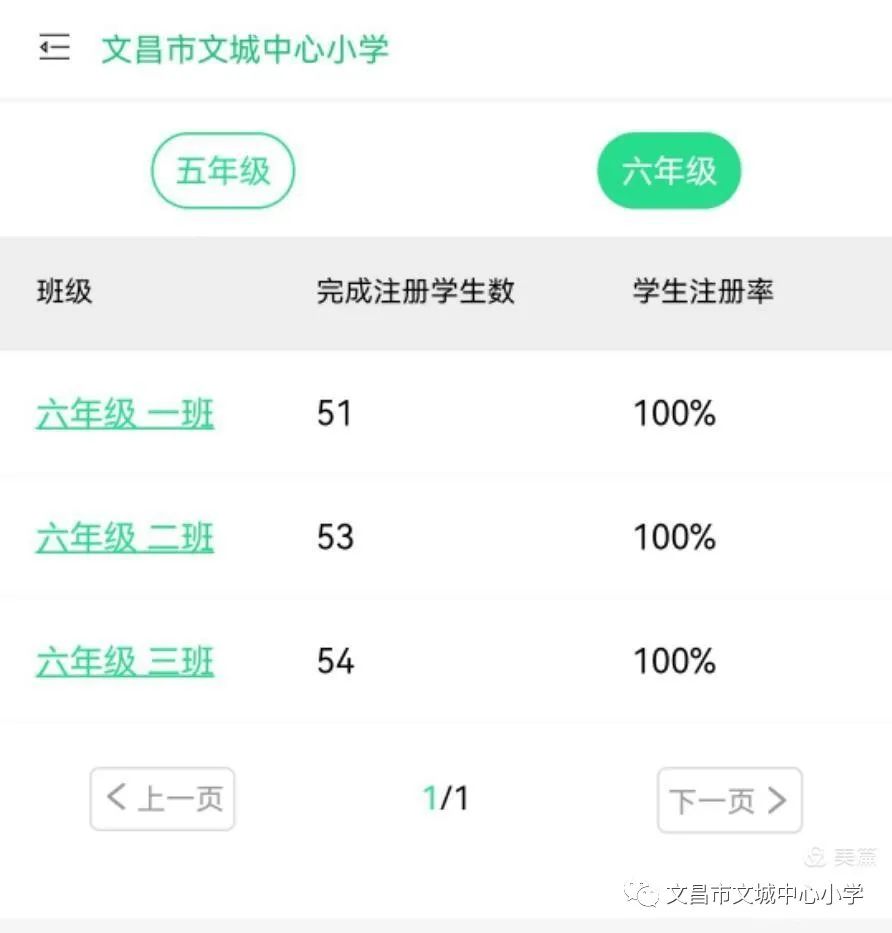This screenshot has width=892, height=933.
Task: Go to previous page with 上一页
Action: point(163,799)
